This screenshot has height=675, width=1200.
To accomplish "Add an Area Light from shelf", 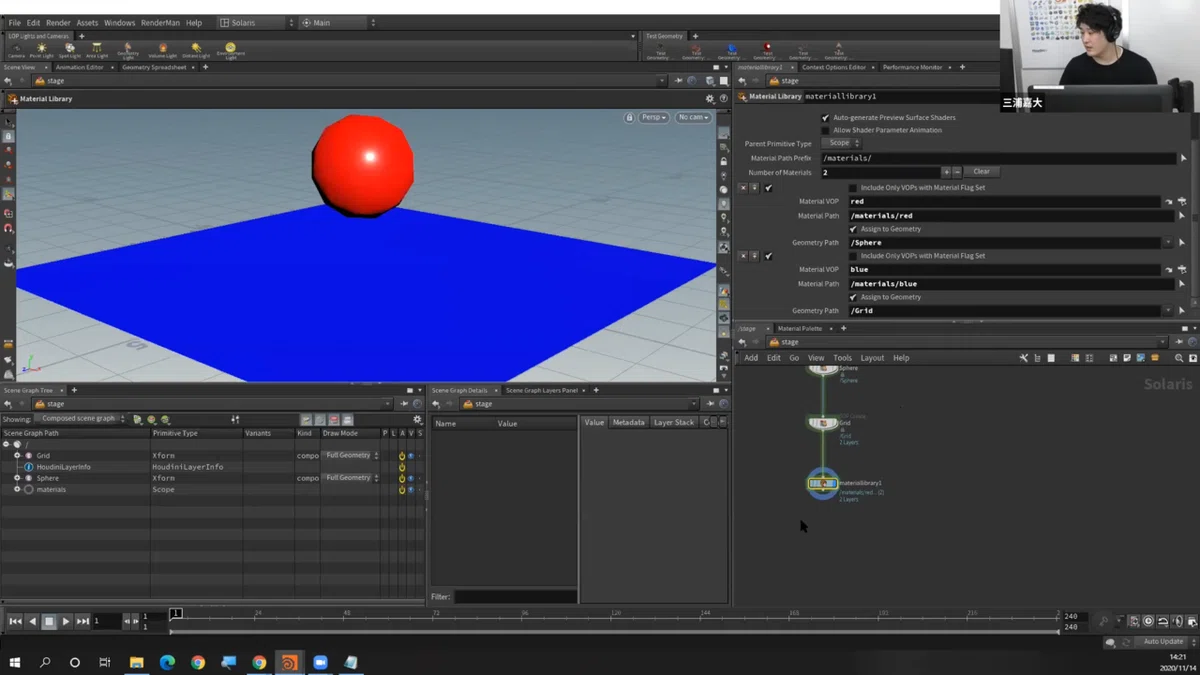I will (97, 50).
